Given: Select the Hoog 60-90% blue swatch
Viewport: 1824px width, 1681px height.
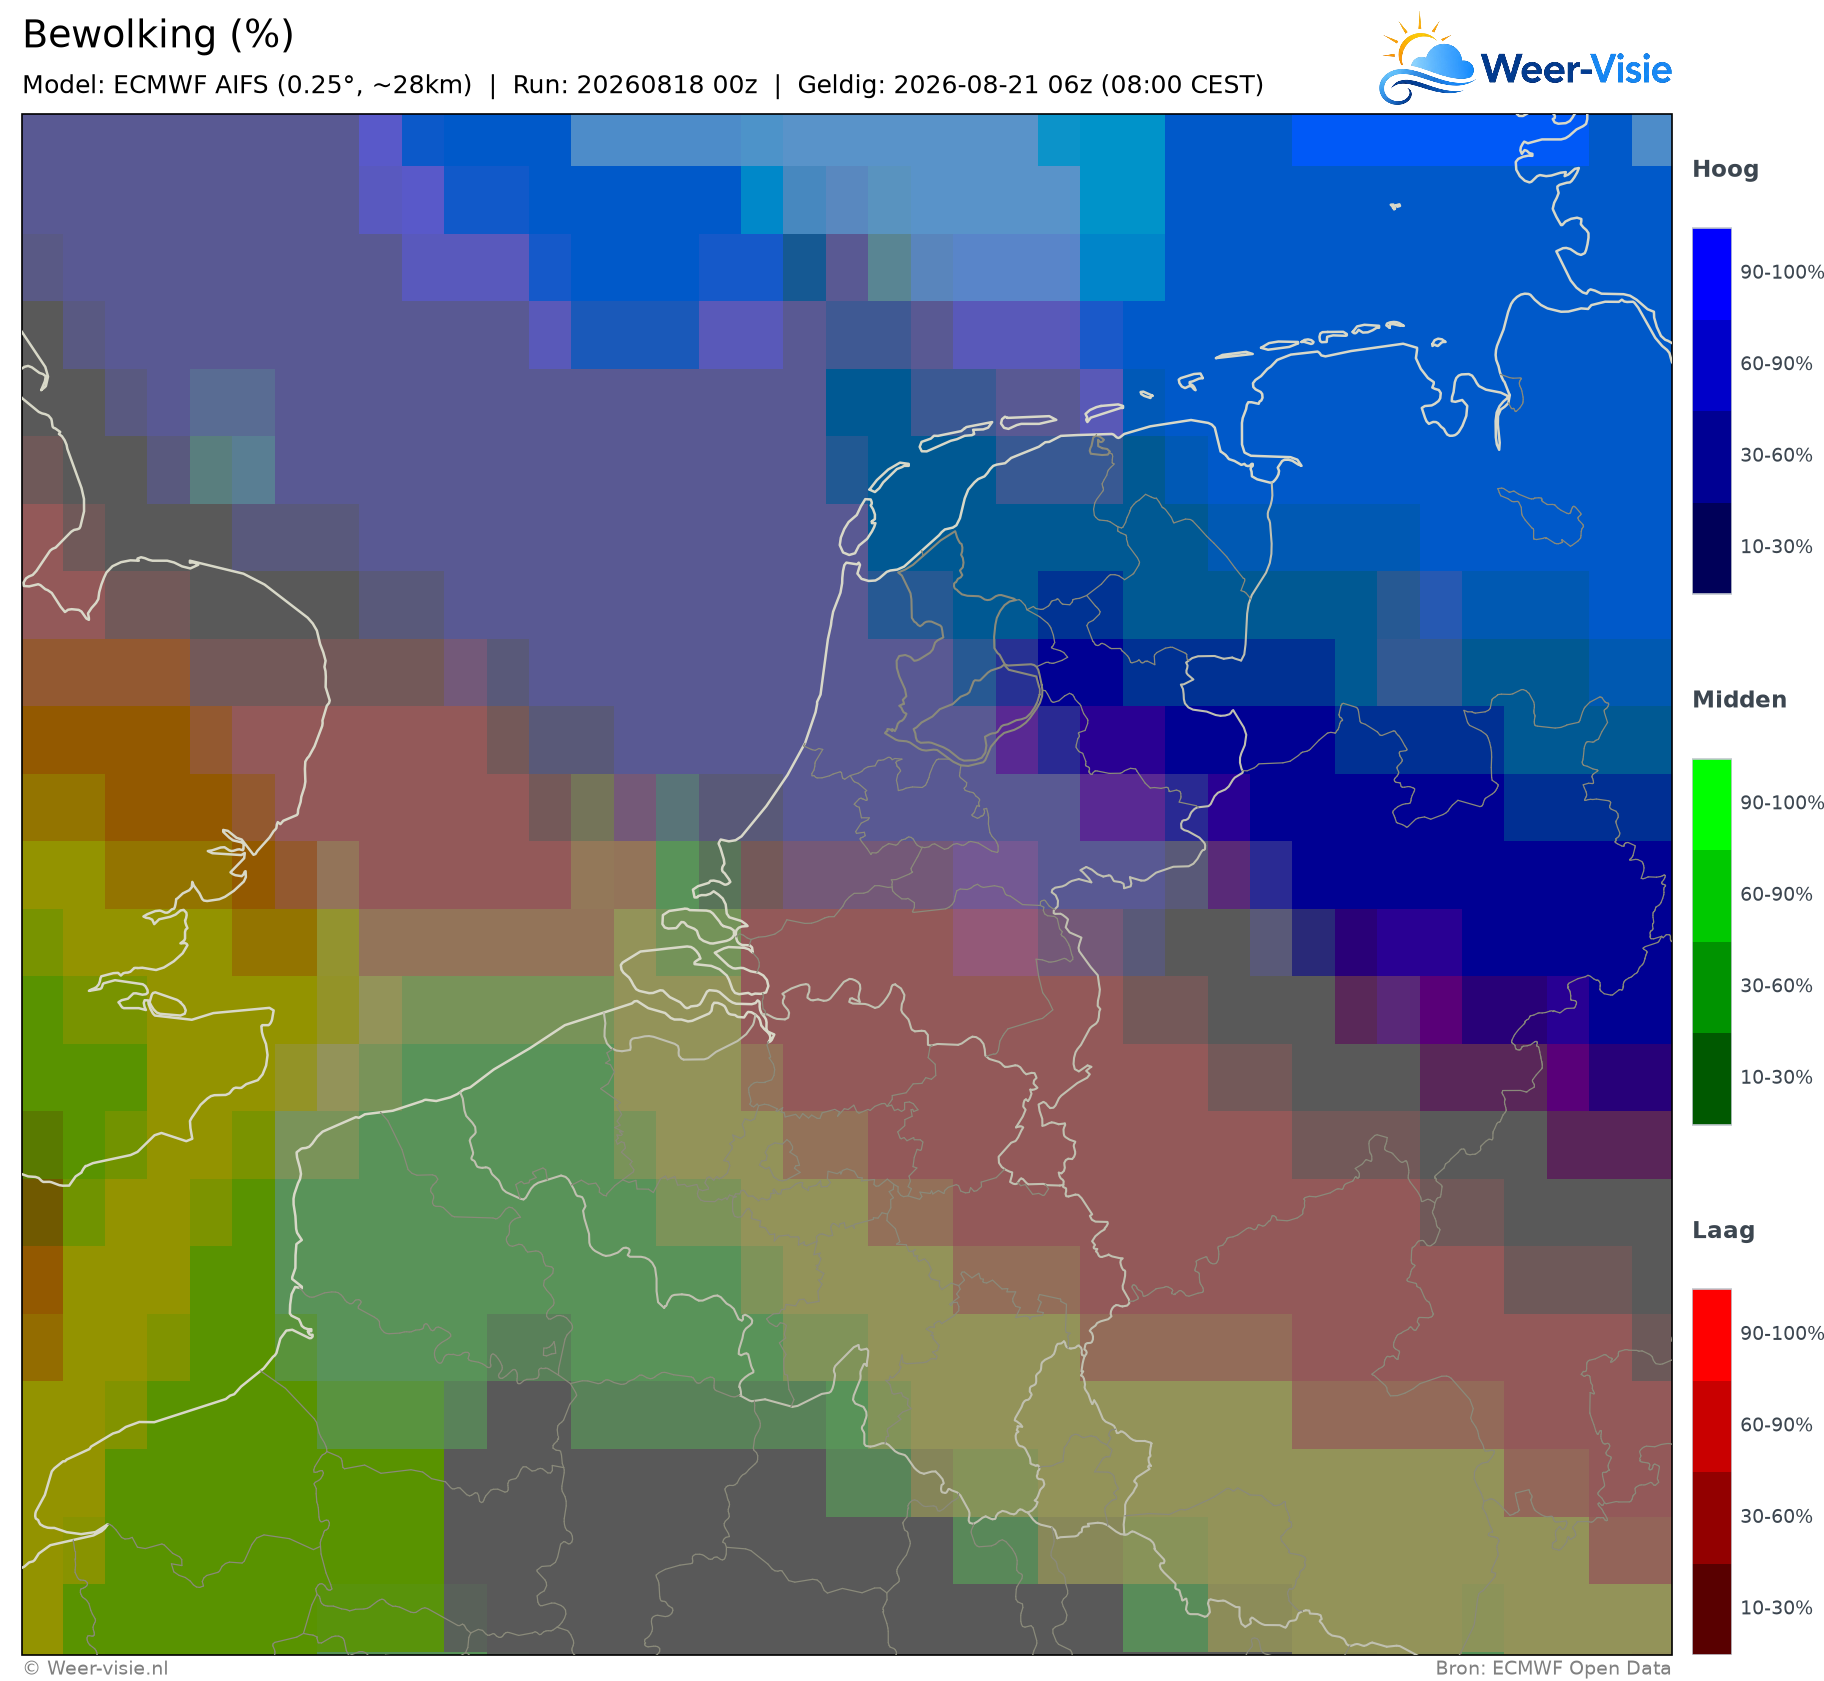Looking at the screenshot, I should [x=1711, y=365].
